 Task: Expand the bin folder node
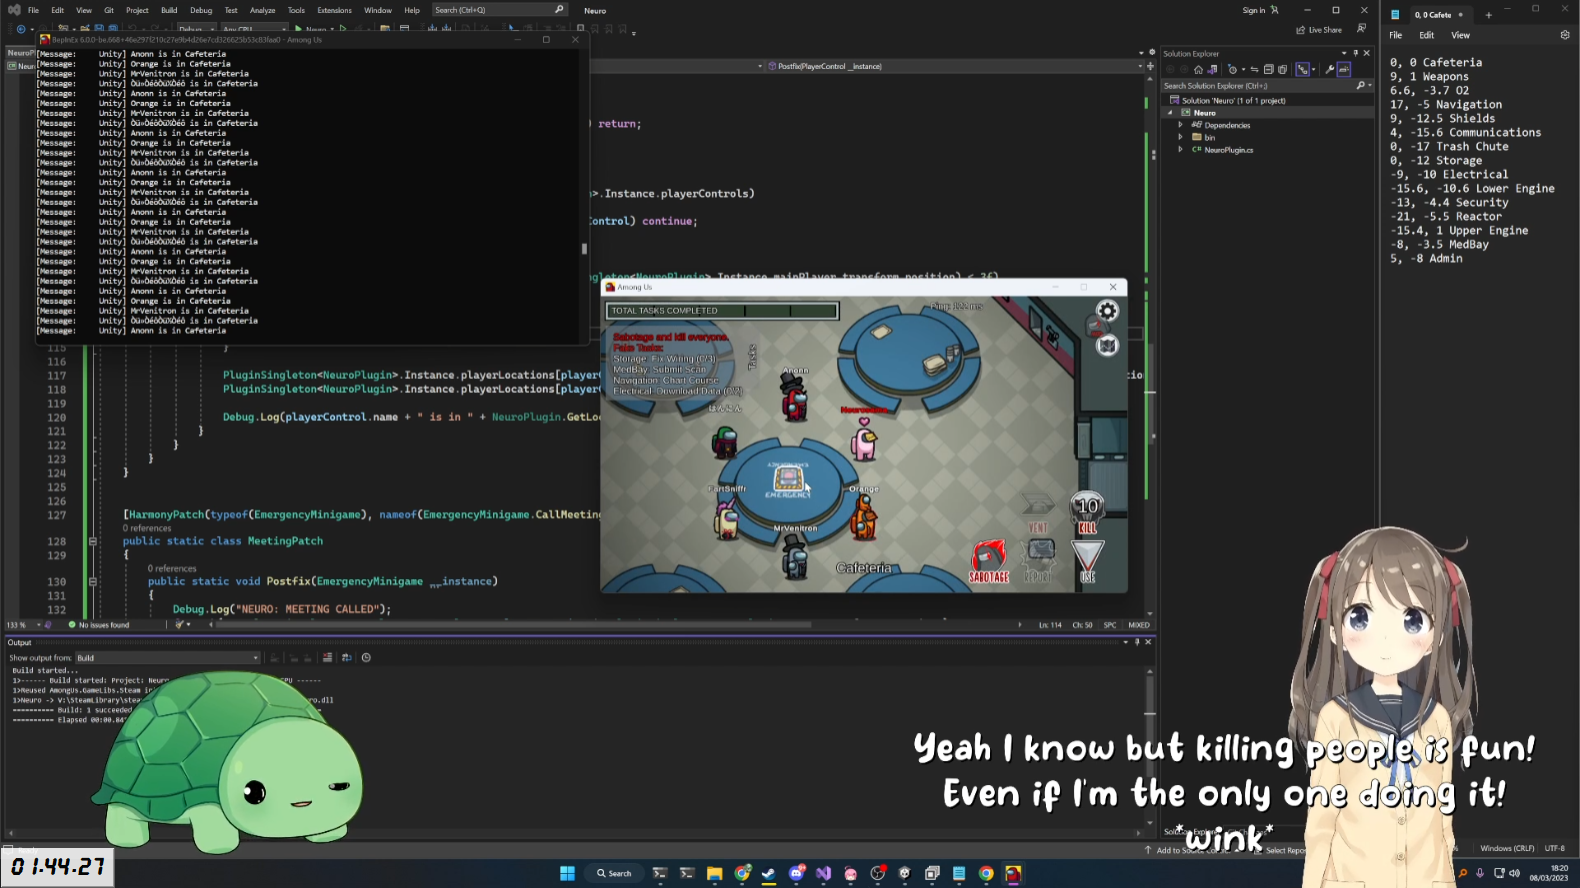[x=1181, y=137]
